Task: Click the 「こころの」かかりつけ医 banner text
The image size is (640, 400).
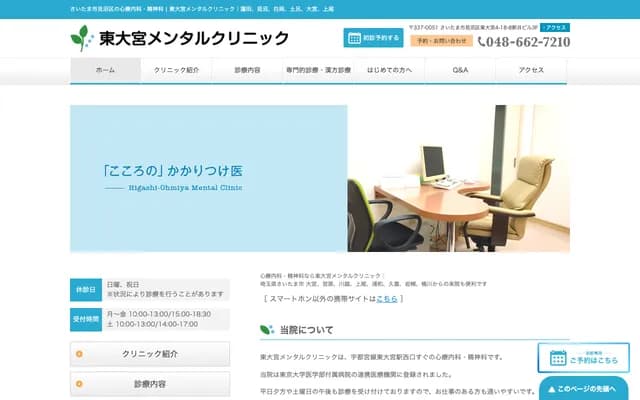Action: coord(173,171)
